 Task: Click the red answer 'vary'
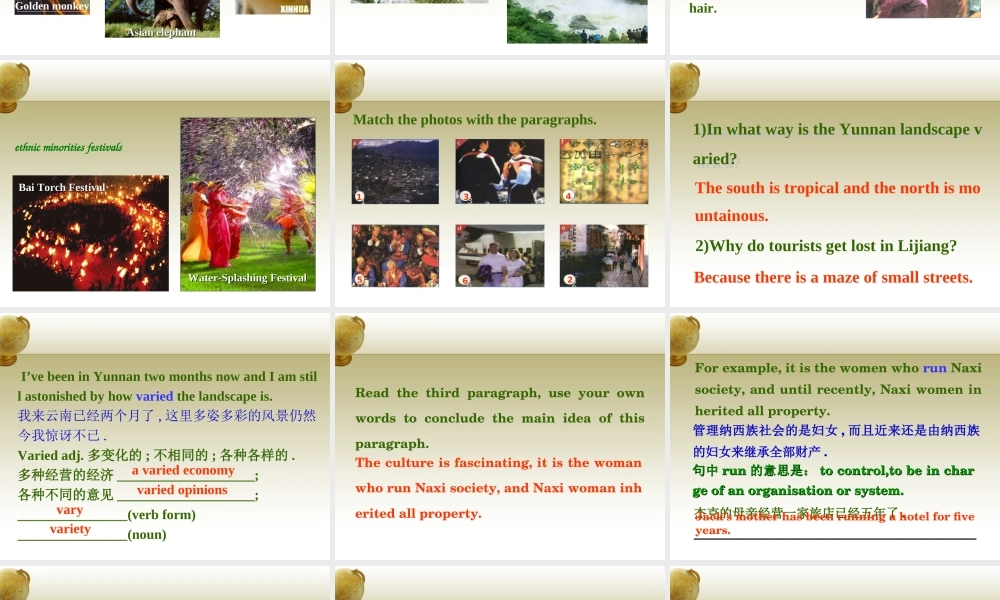point(70,510)
